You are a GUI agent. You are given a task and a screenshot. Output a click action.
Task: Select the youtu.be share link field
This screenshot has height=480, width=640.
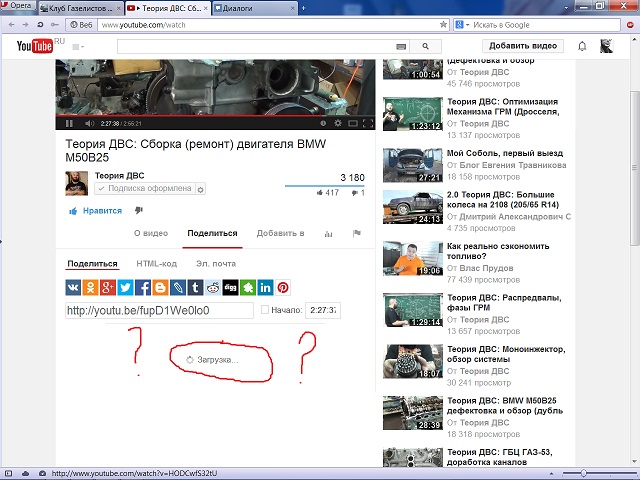point(159,311)
